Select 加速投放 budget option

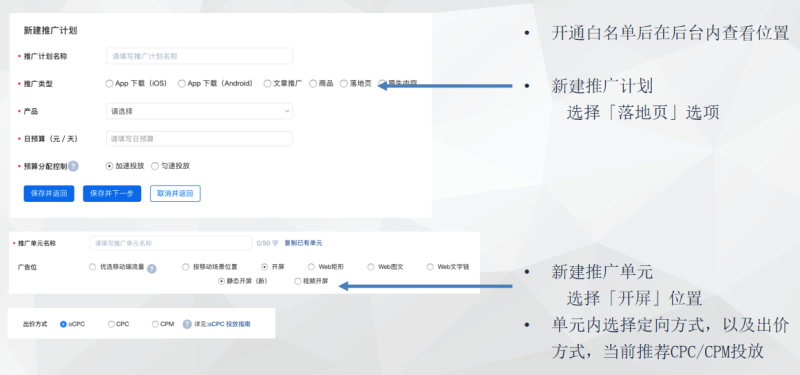click(x=109, y=166)
